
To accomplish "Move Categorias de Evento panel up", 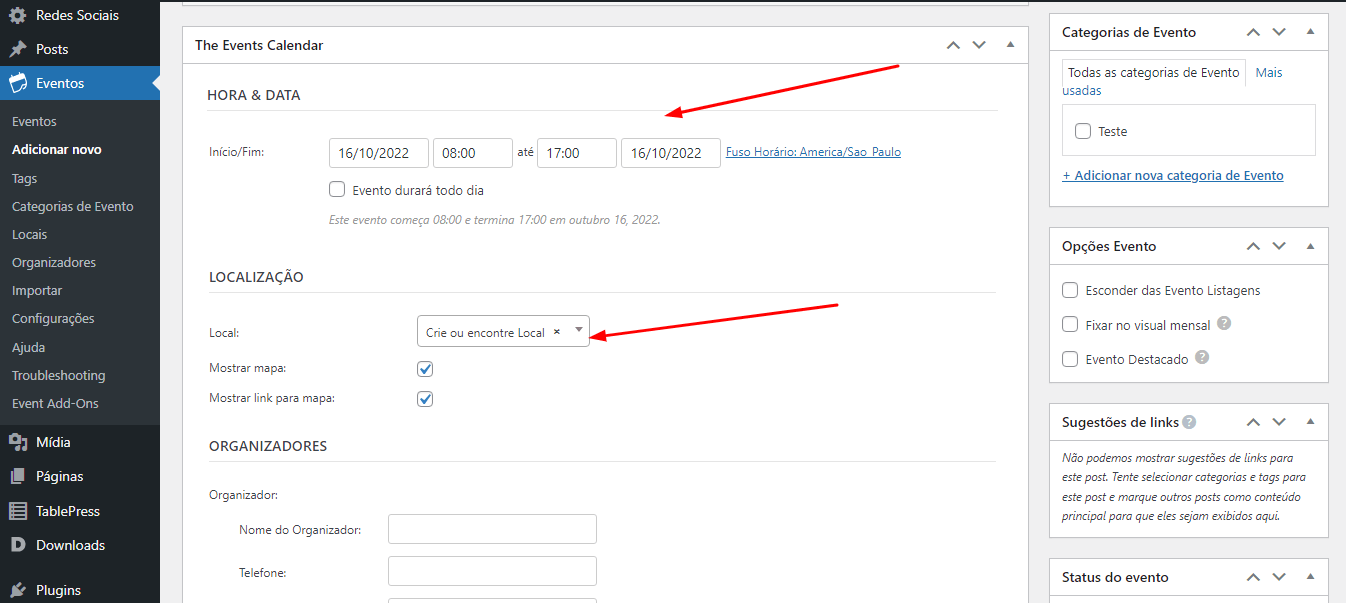I will click(1253, 32).
